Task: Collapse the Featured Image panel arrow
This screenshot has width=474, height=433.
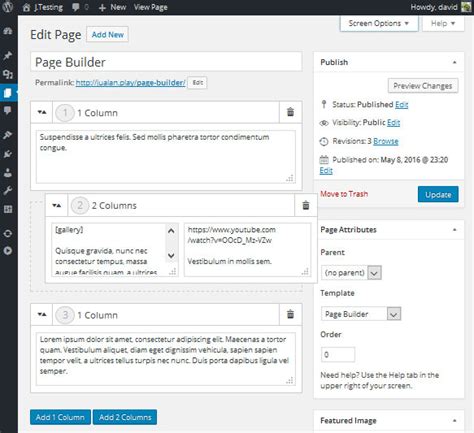Action: tap(454, 420)
